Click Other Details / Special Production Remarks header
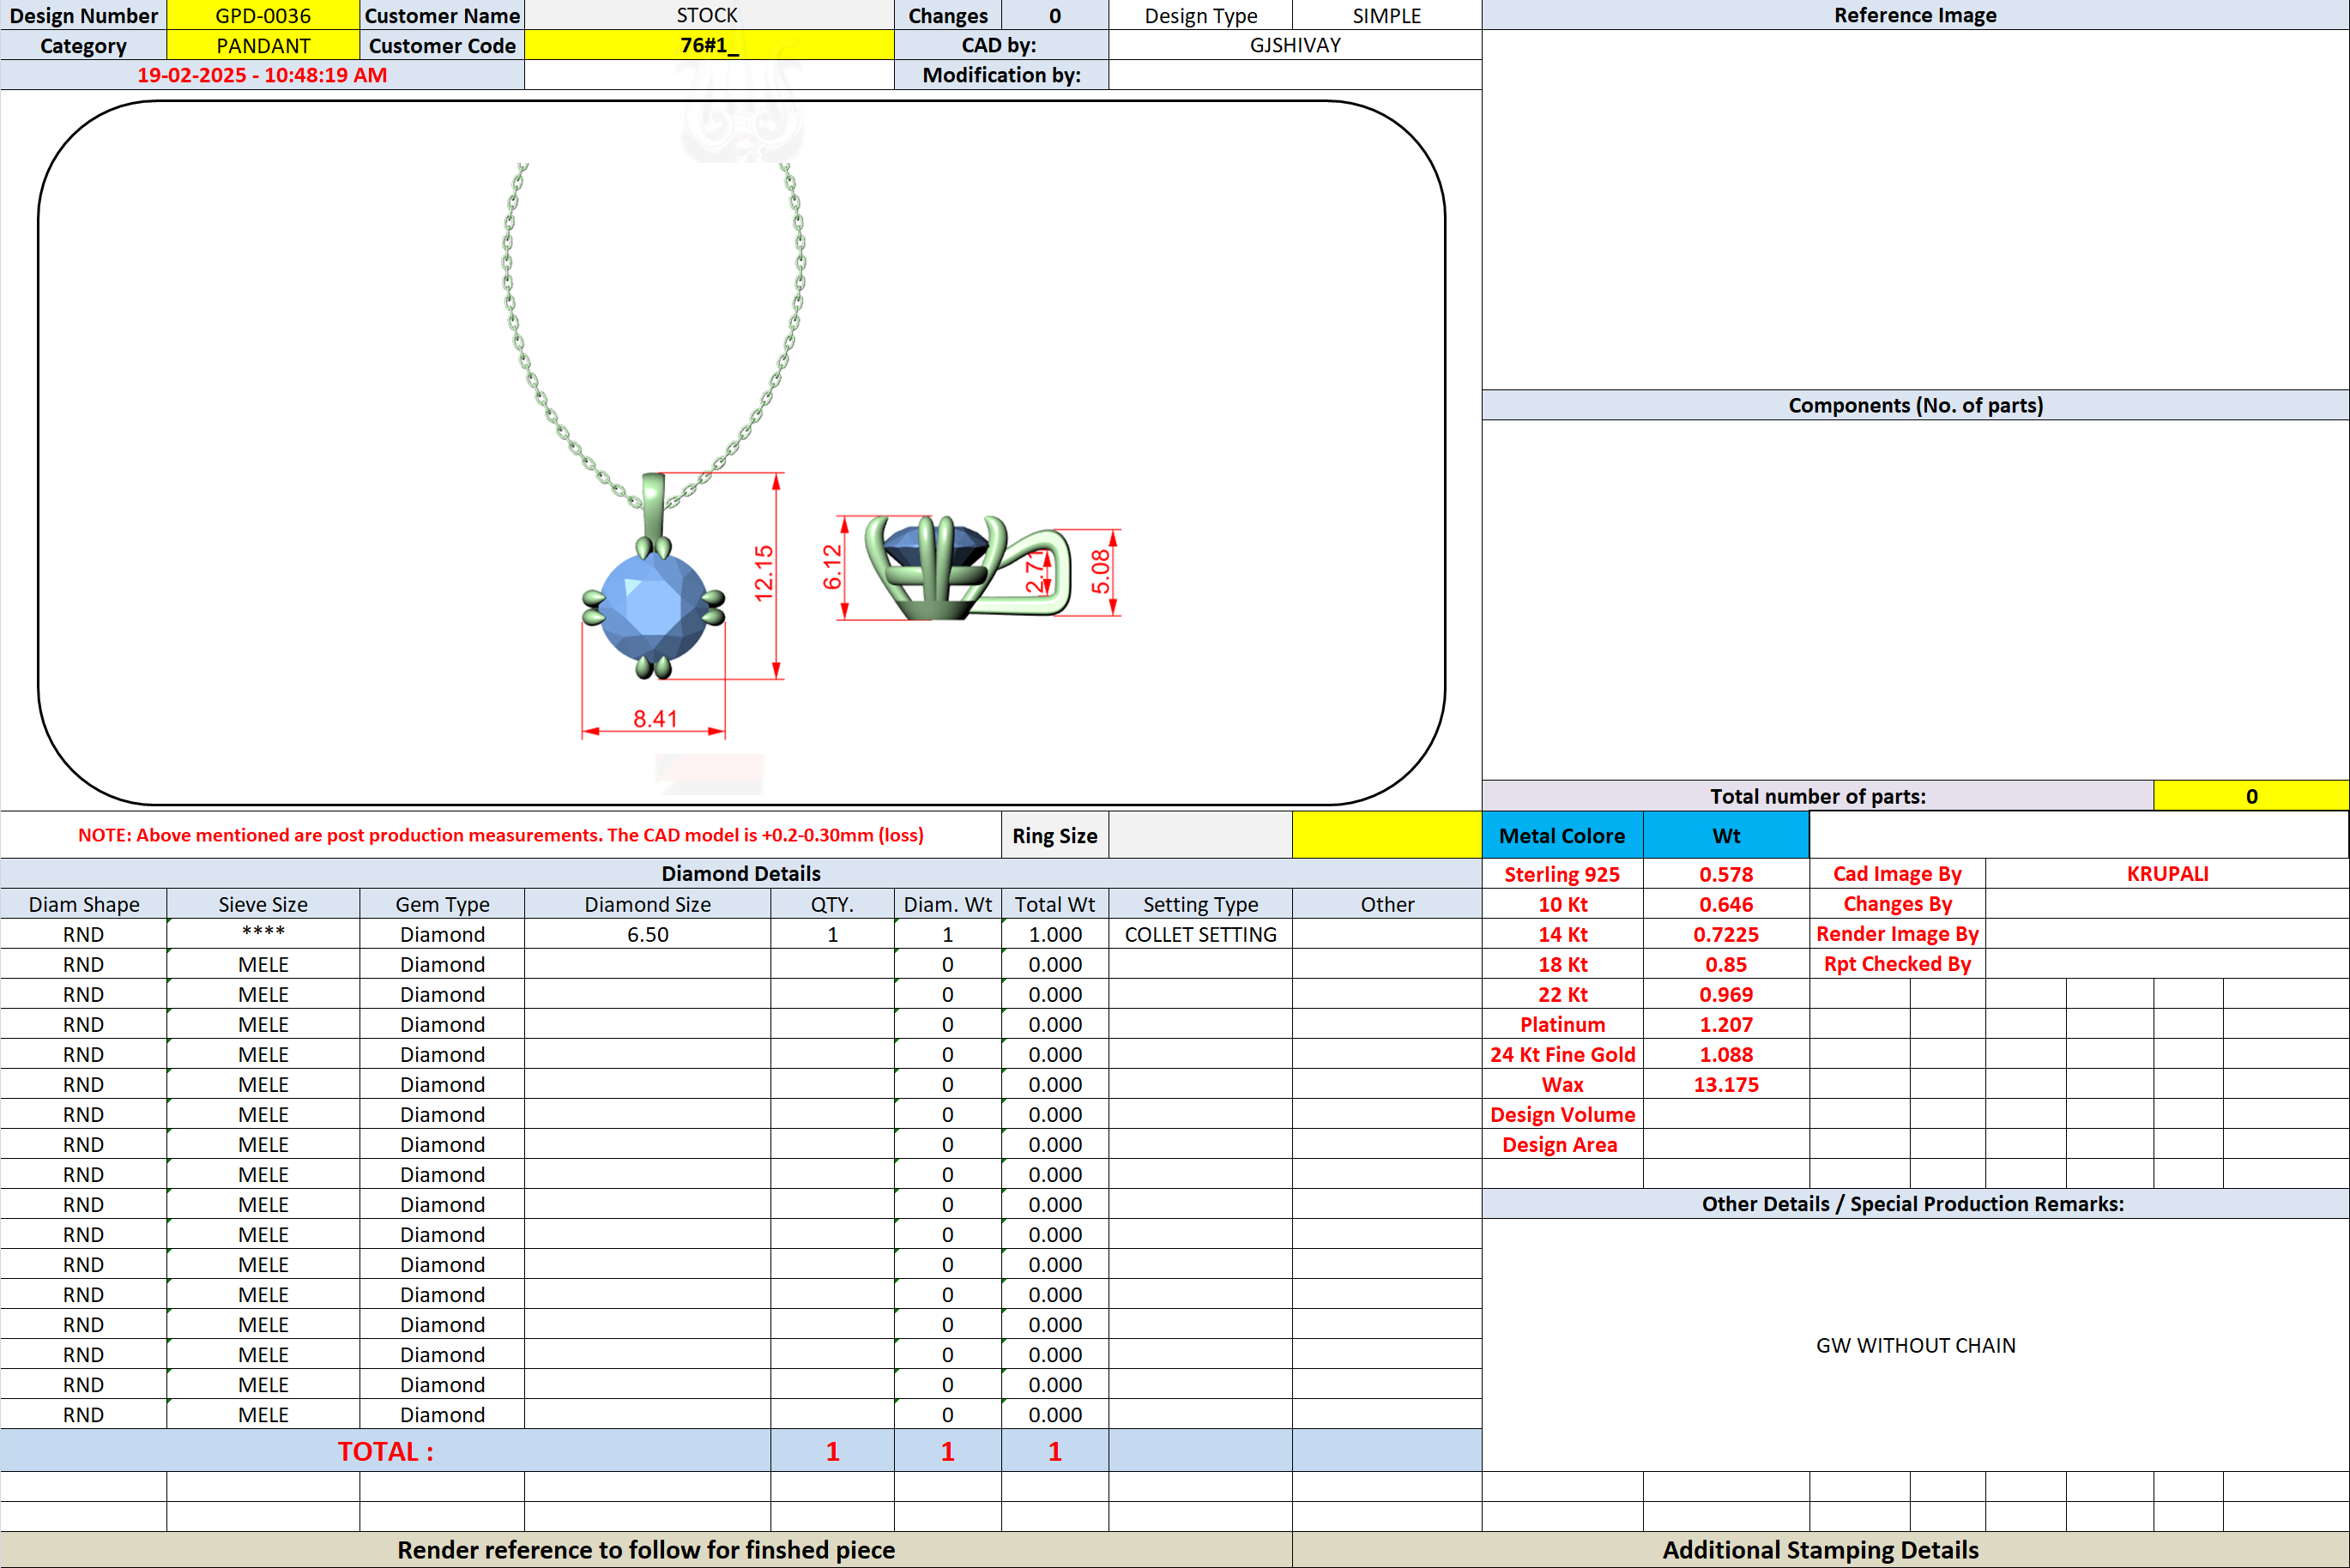2350x1568 pixels. 1915,1204
